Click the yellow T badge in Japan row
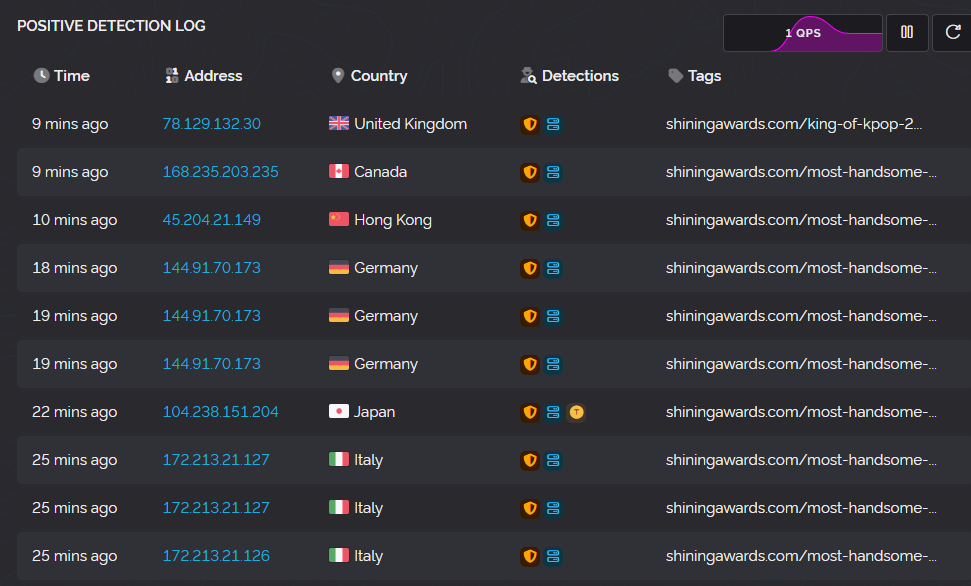This screenshot has width=971, height=586. (576, 412)
